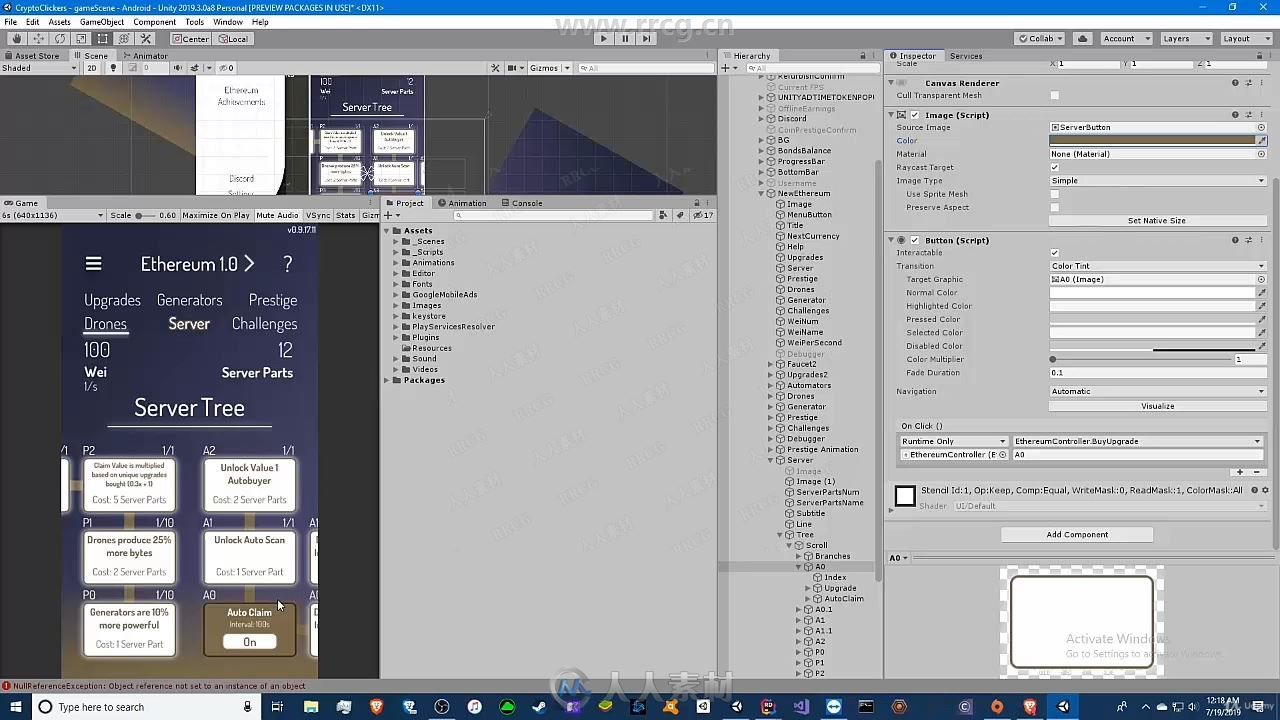Toggle the Use Sprite Mesh checkbox
Viewport: 1280px width, 720px height.
(1054, 194)
